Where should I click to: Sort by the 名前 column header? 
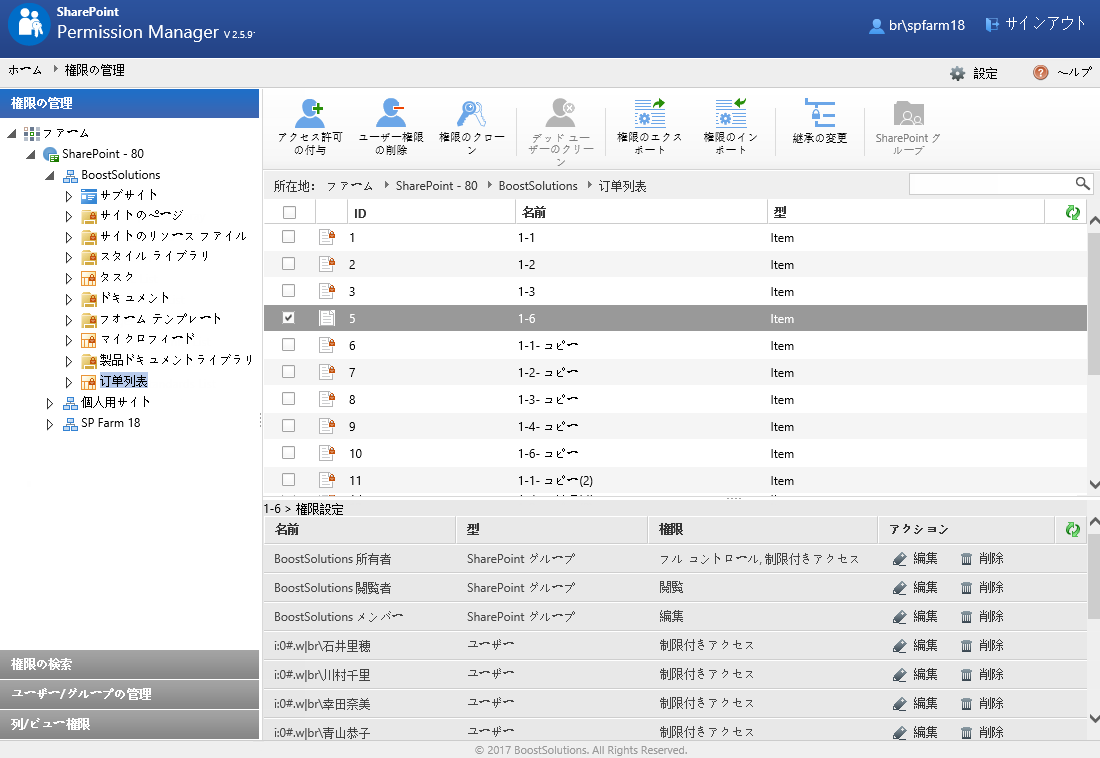tap(534, 213)
